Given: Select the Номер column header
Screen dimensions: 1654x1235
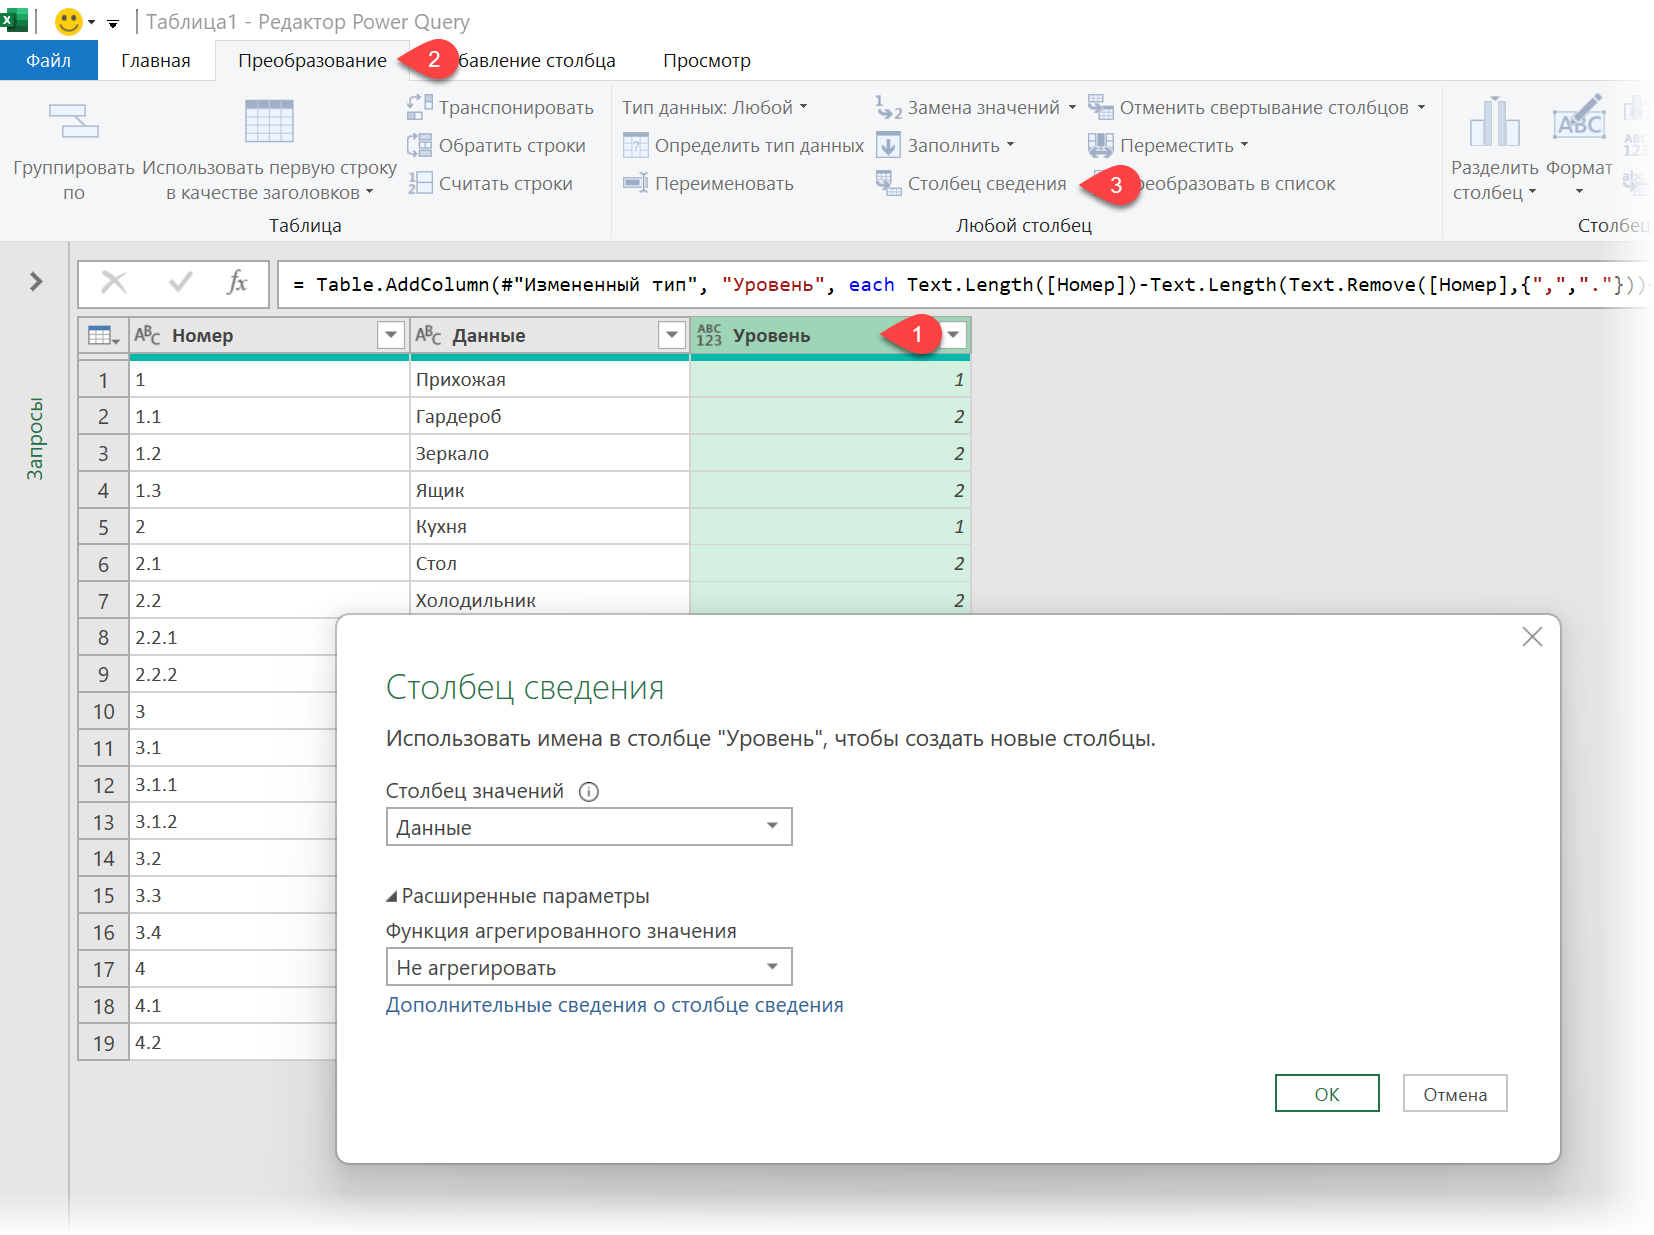Looking at the screenshot, I should tap(269, 335).
